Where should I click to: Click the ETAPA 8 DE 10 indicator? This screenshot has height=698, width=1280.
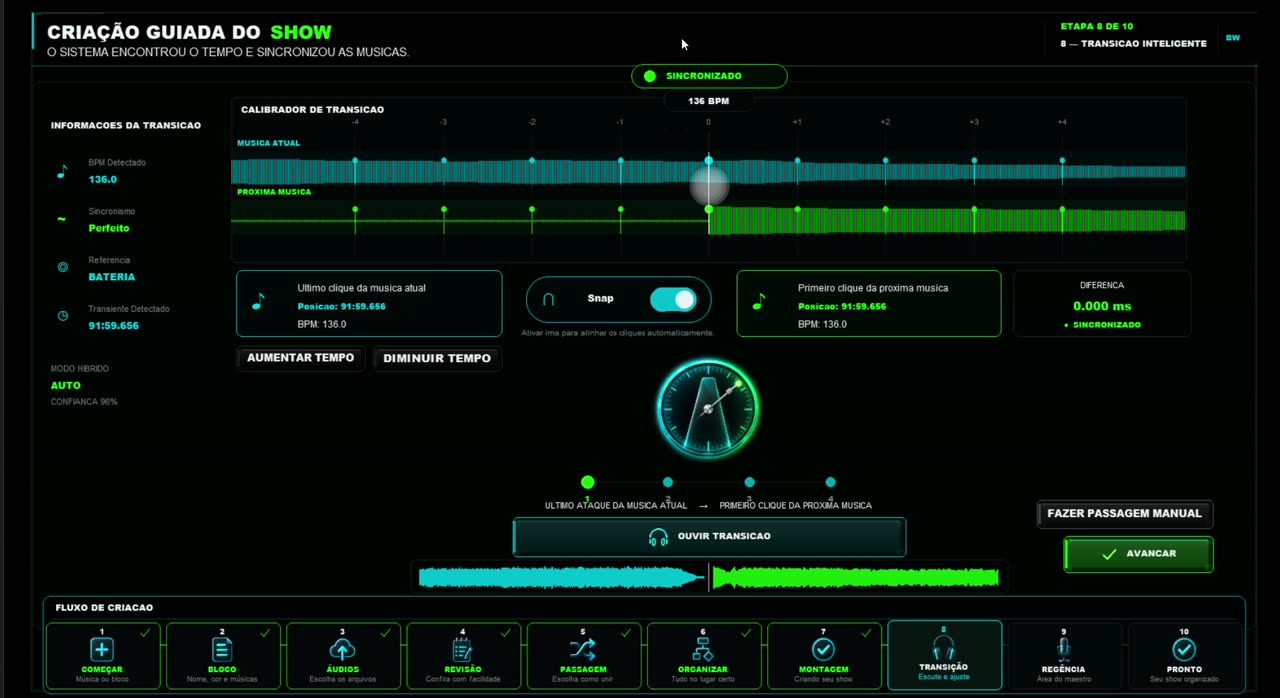pyautogui.click(x=1097, y=26)
